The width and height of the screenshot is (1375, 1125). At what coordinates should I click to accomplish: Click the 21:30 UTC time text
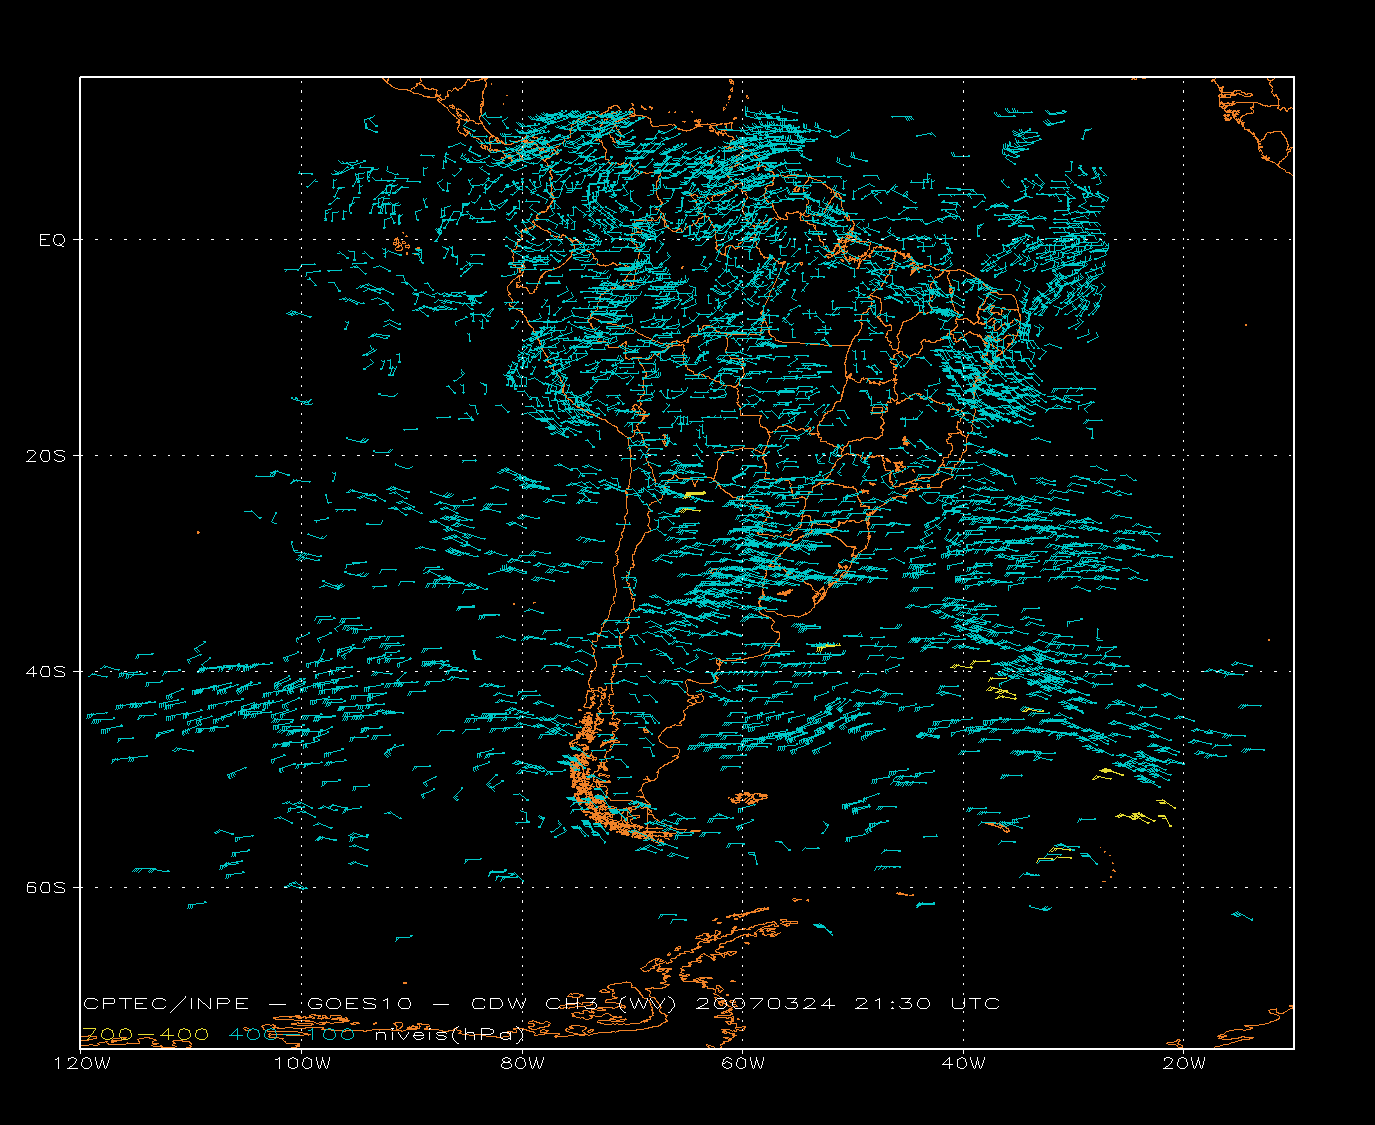tap(927, 1003)
